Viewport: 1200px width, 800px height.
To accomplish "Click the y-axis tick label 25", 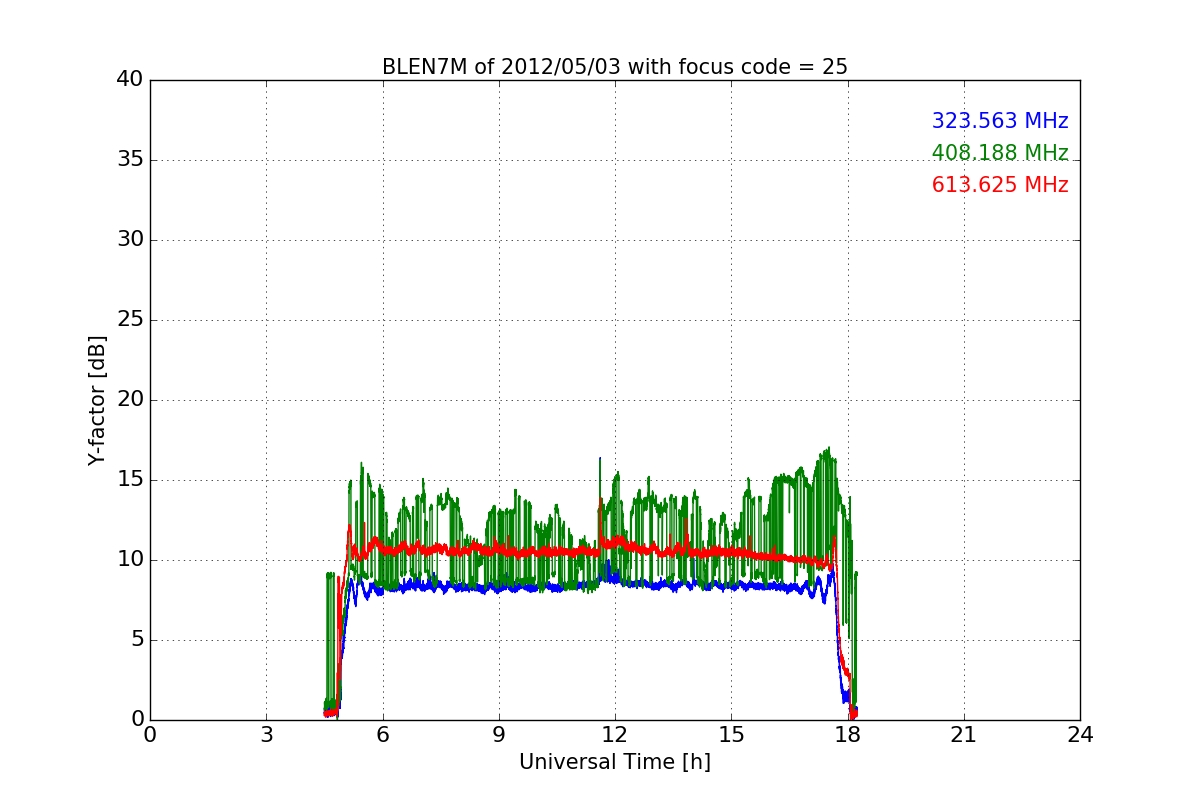I will point(129,320).
